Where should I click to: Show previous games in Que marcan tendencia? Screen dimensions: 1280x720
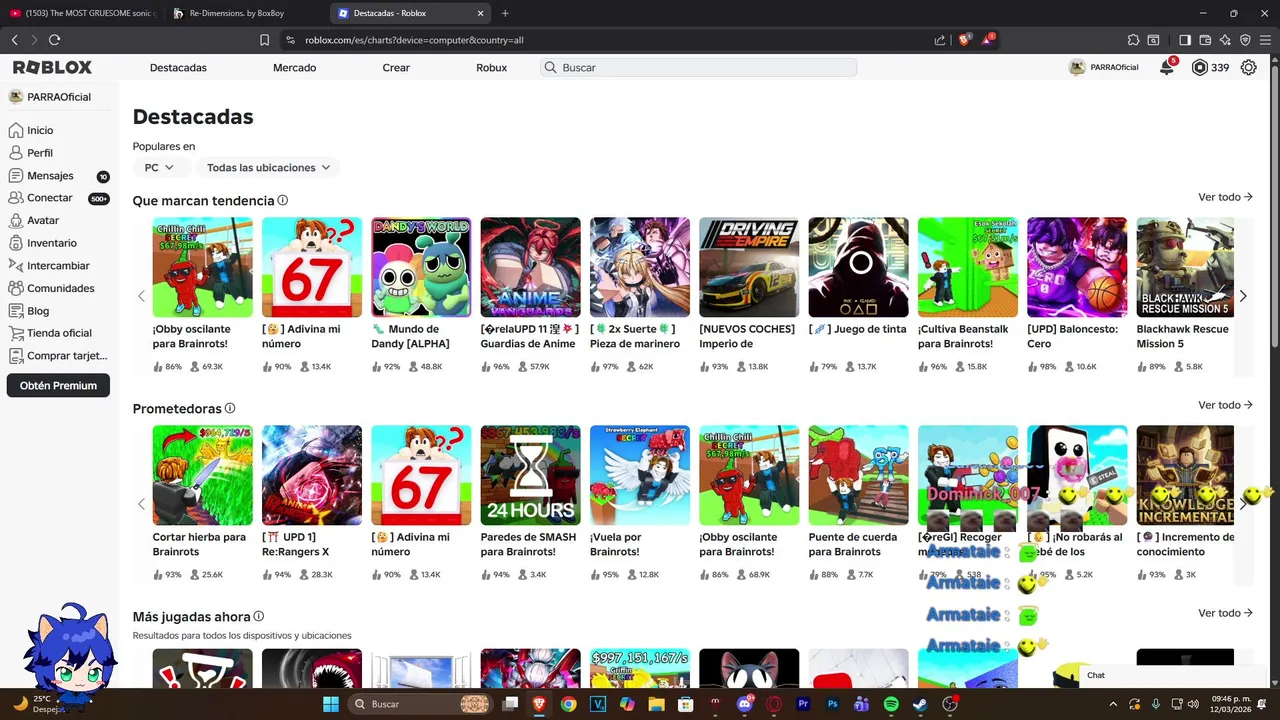[x=141, y=296]
